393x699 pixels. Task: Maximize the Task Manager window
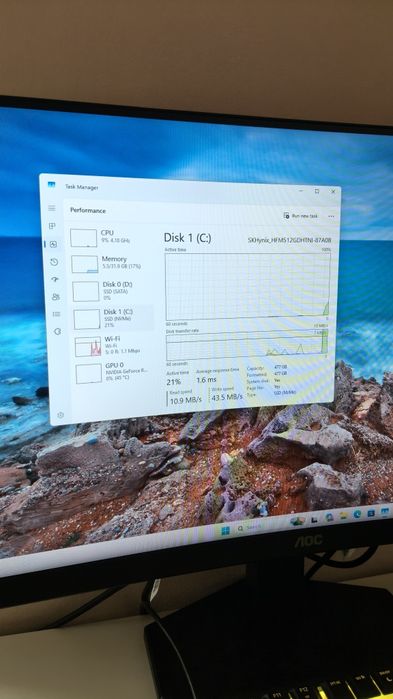tap(317, 191)
